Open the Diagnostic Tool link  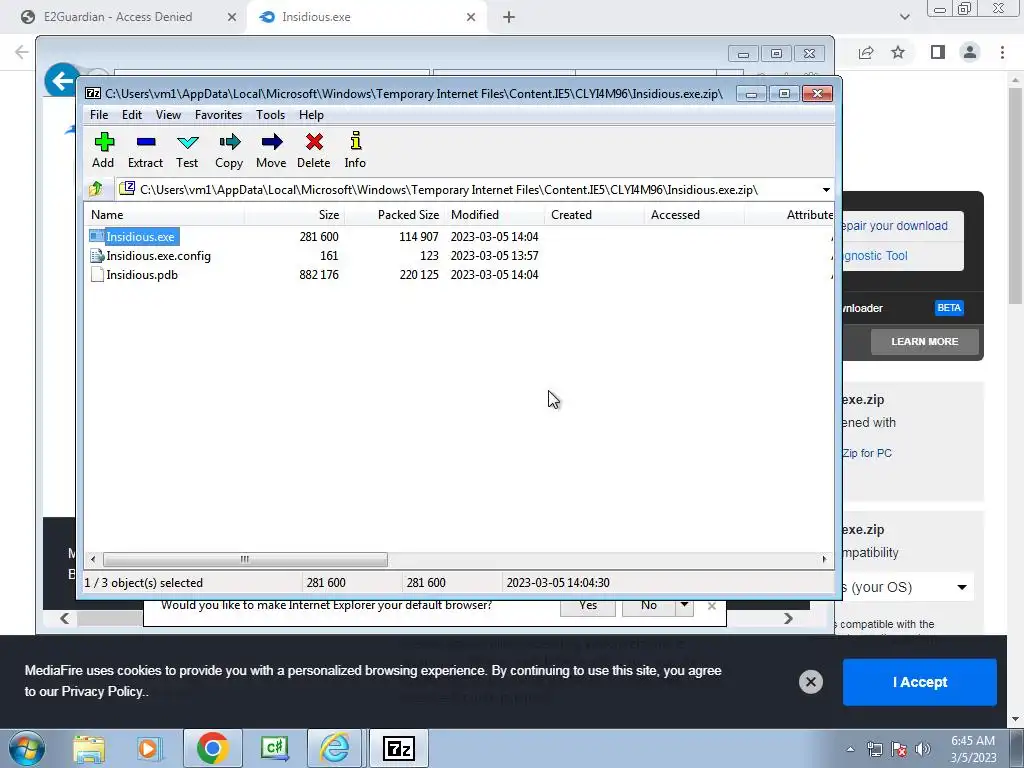874,256
